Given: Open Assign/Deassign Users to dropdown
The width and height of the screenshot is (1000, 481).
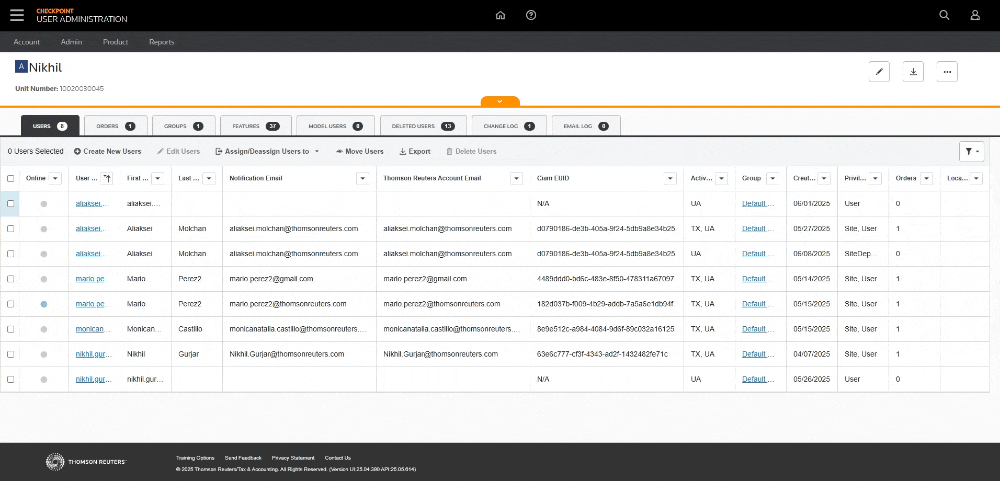Looking at the screenshot, I should [x=267, y=152].
